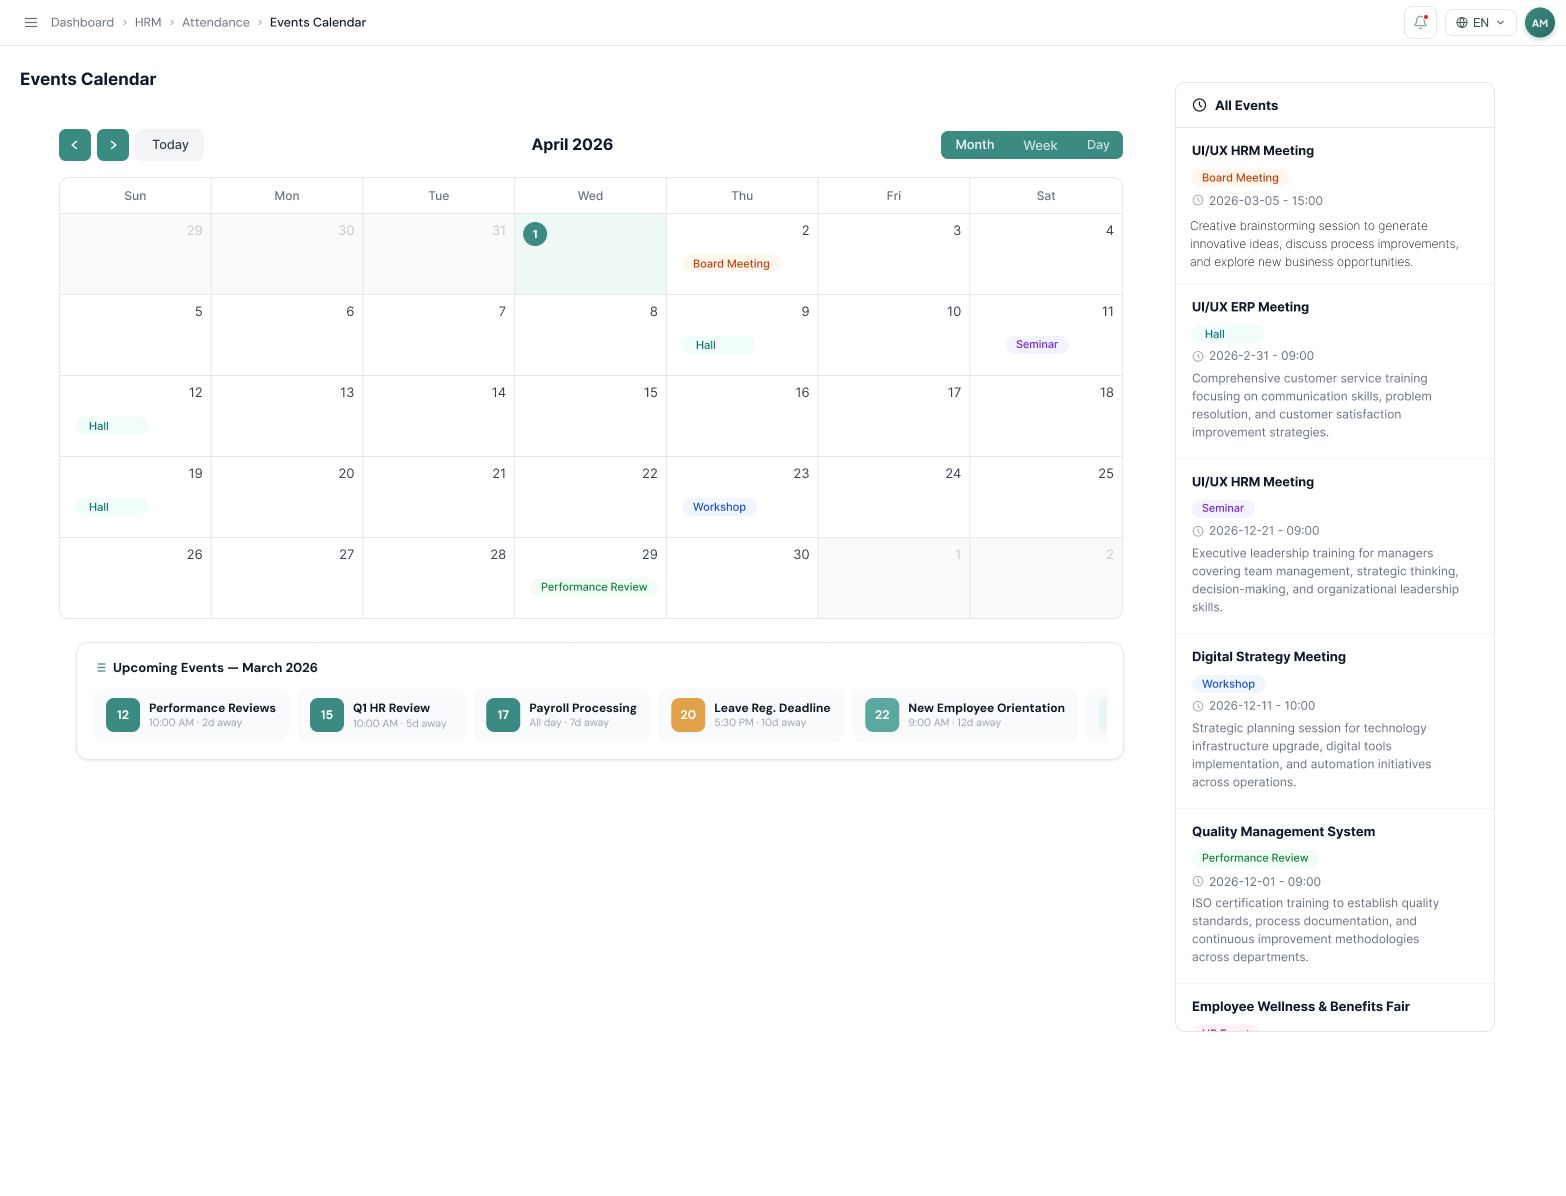The image size is (1566, 1196).
Task: Click clock icon beside 2026-2-31 - 09:00
Action: tap(1198, 356)
